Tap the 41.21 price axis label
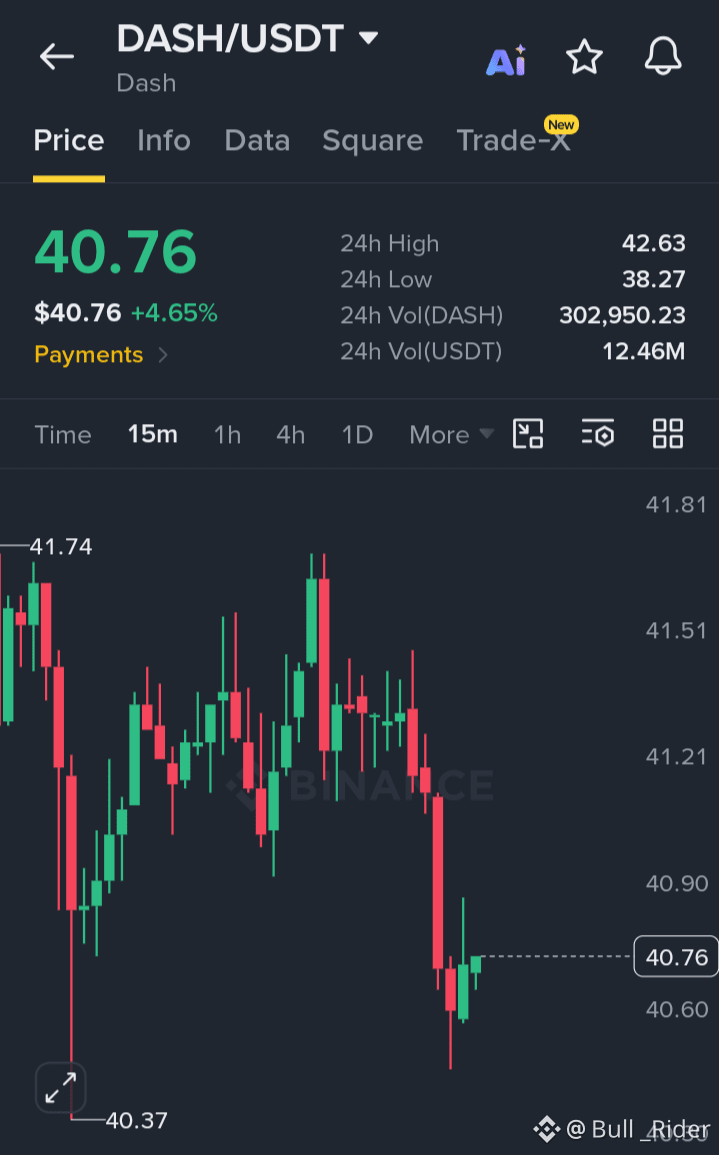The image size is (719, 1155). (x=676, y=756)
